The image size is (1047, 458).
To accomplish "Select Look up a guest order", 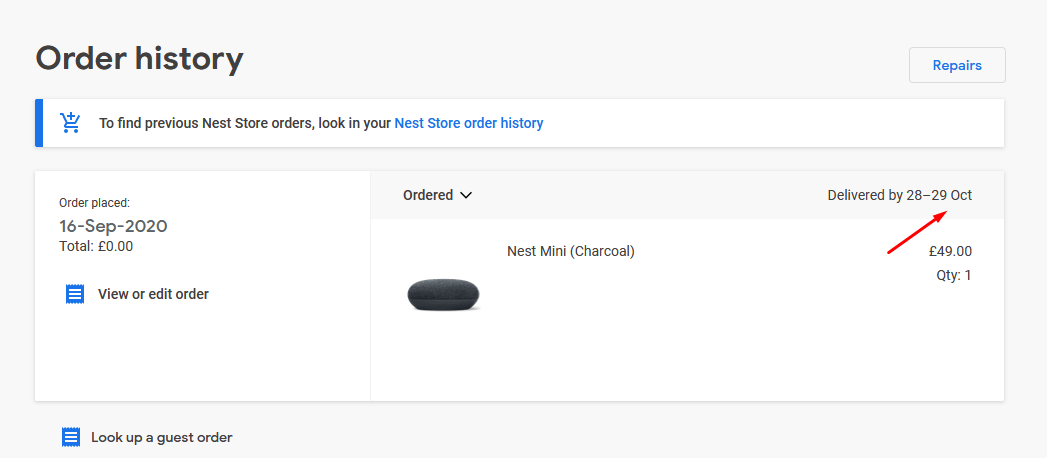I will [x=161, y=437].
